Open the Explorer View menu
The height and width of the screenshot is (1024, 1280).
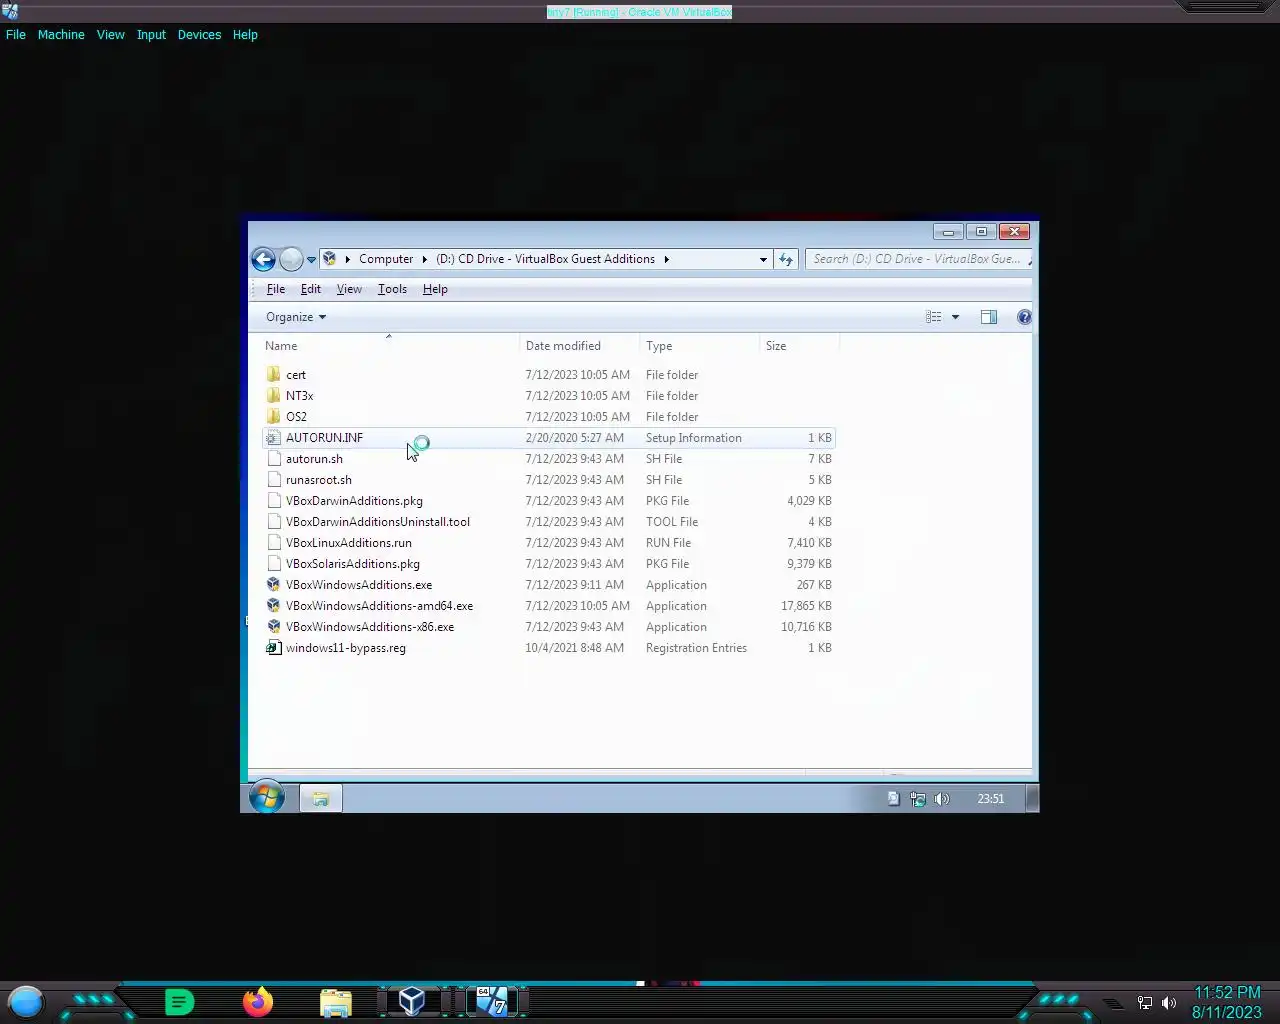349,289
